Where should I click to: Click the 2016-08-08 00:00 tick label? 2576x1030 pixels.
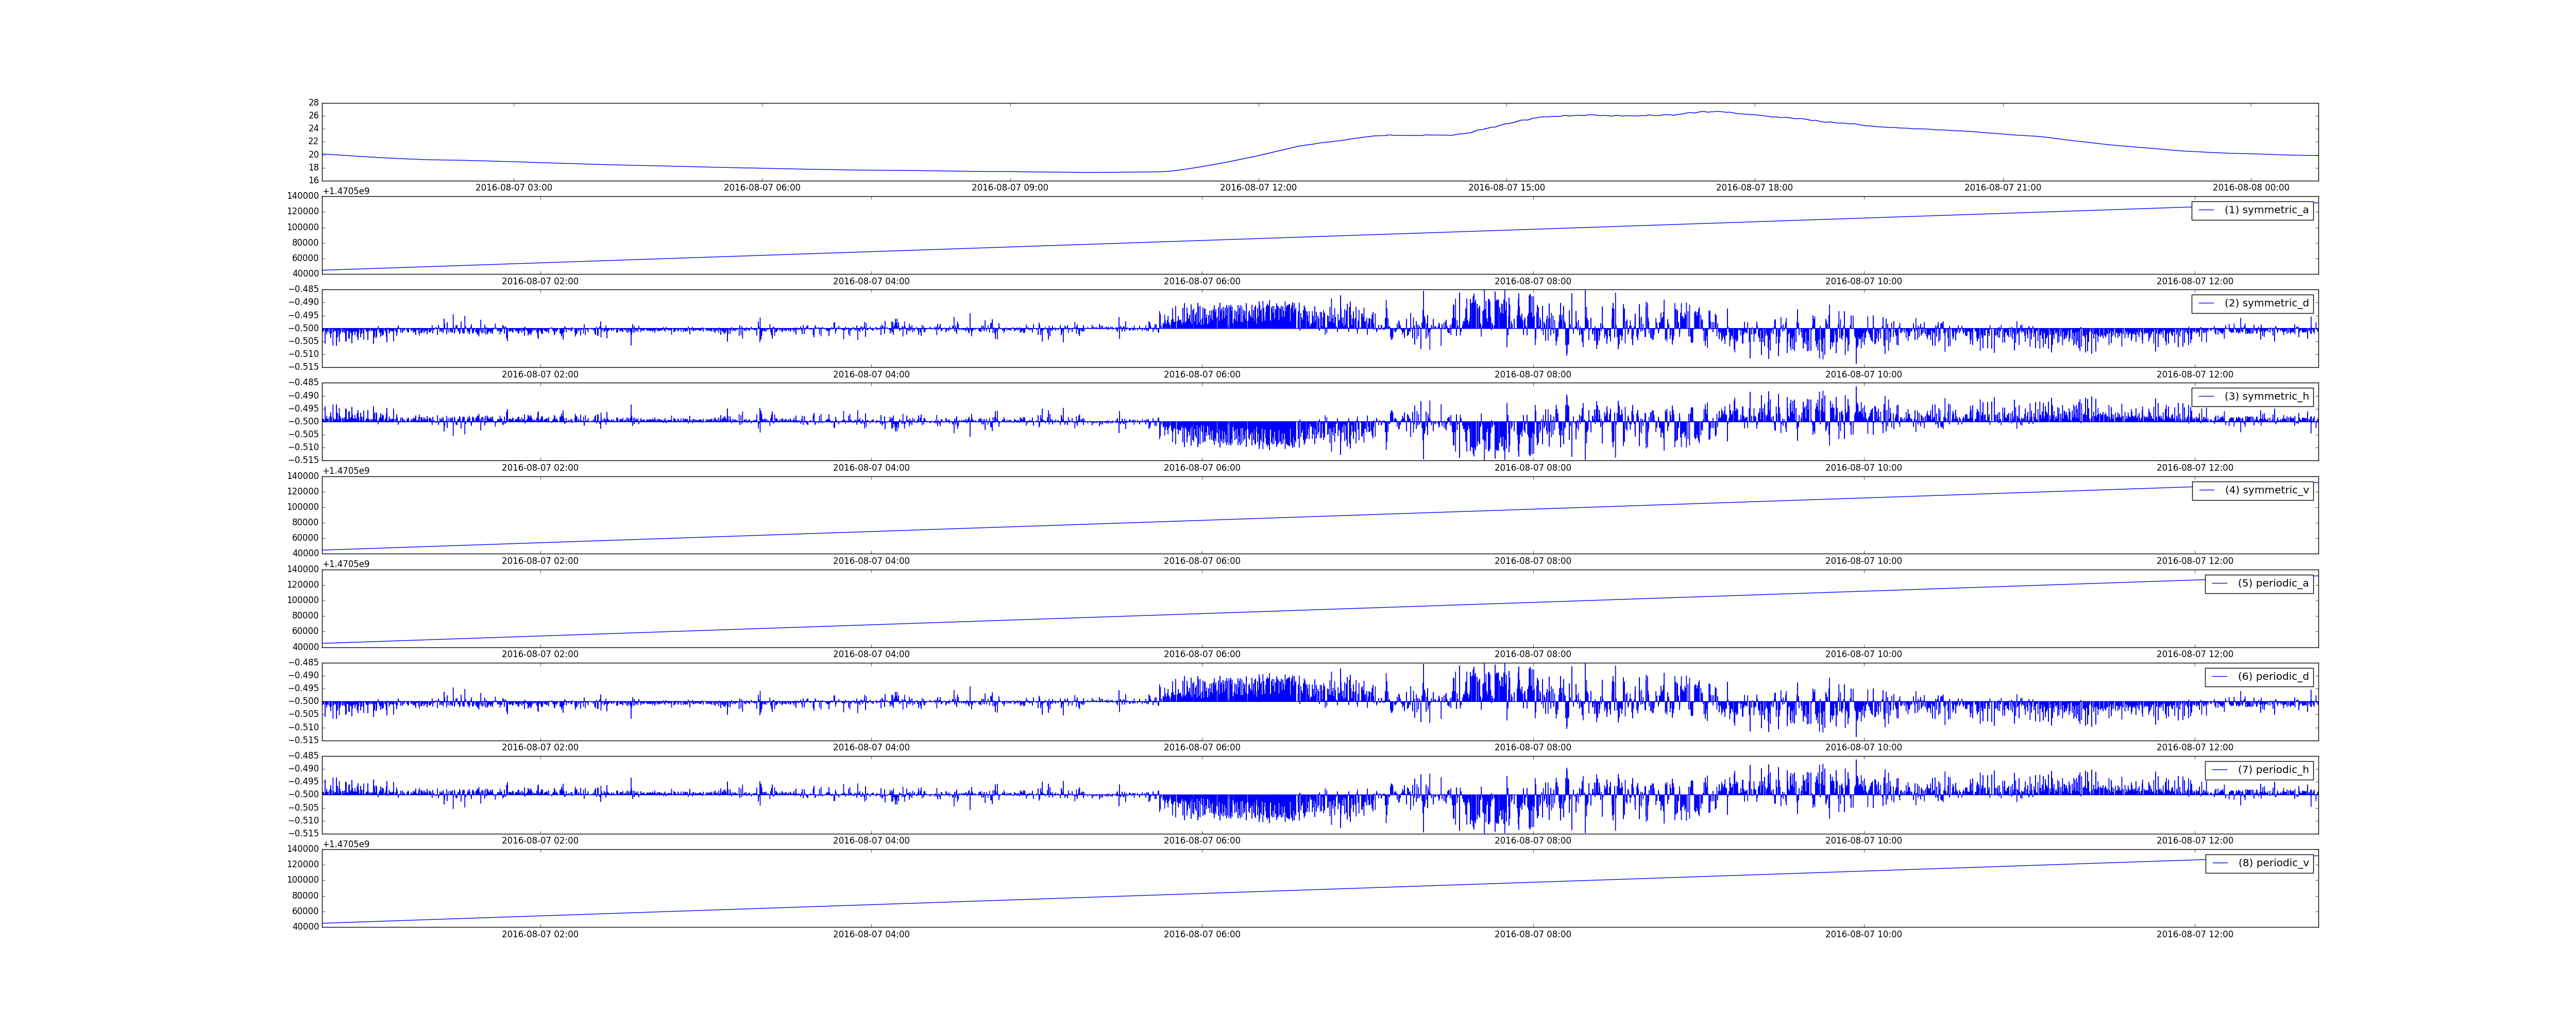tap(2250, 188)
